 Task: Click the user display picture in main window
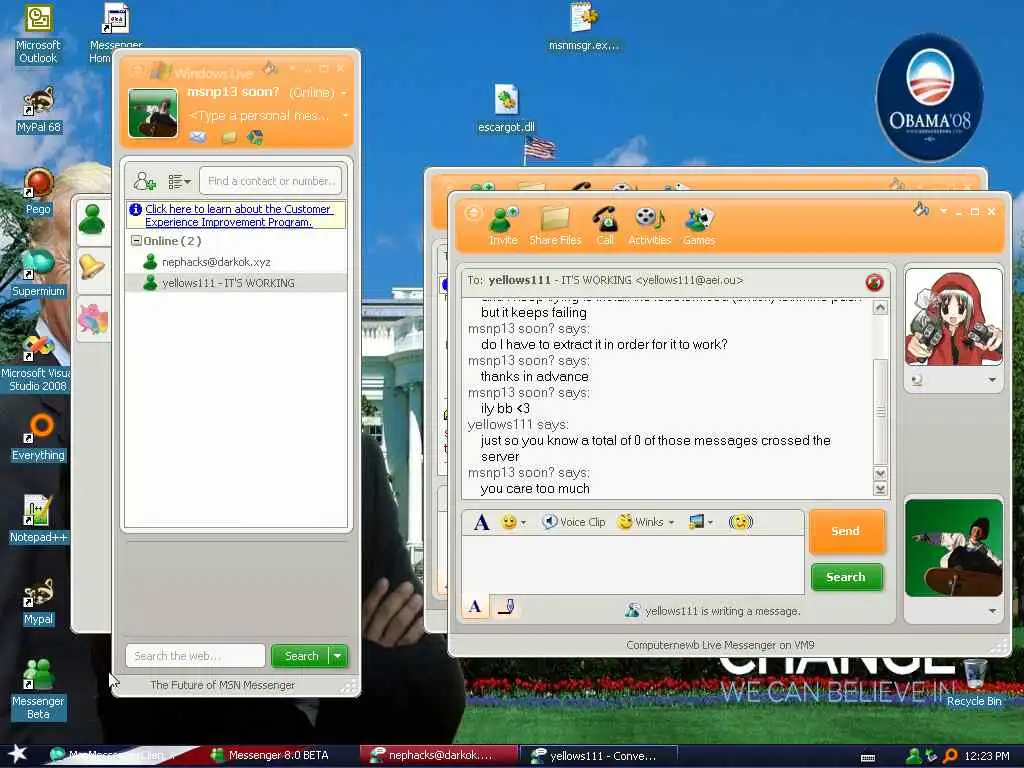pyautogui.click(x=153, y=113)
